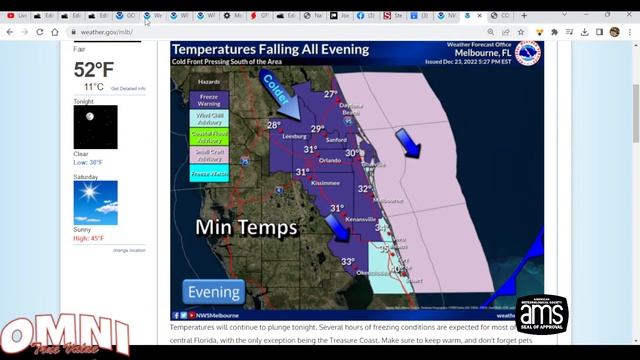Toggle the browser side panel
The height and width of the screenshot is (360, 640).
599,32
